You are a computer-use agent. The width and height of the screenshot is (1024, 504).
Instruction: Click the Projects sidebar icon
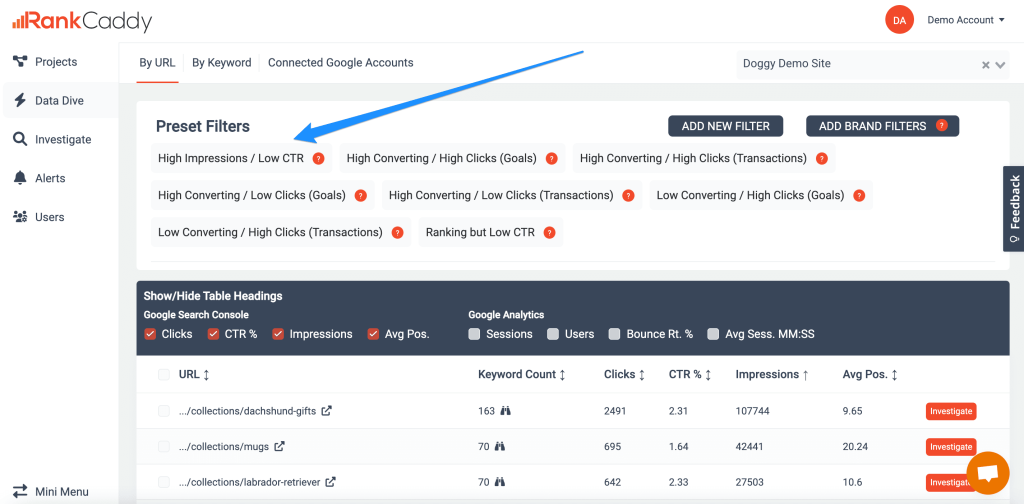[x=20, y=62]
